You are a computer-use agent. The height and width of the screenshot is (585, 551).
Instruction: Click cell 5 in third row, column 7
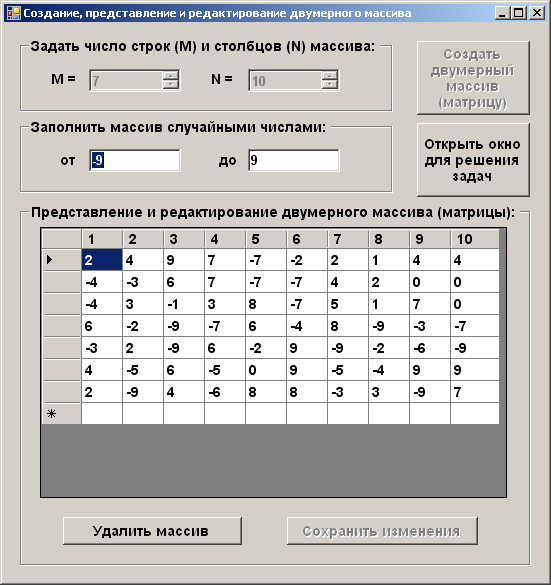(x=348, y=304)
